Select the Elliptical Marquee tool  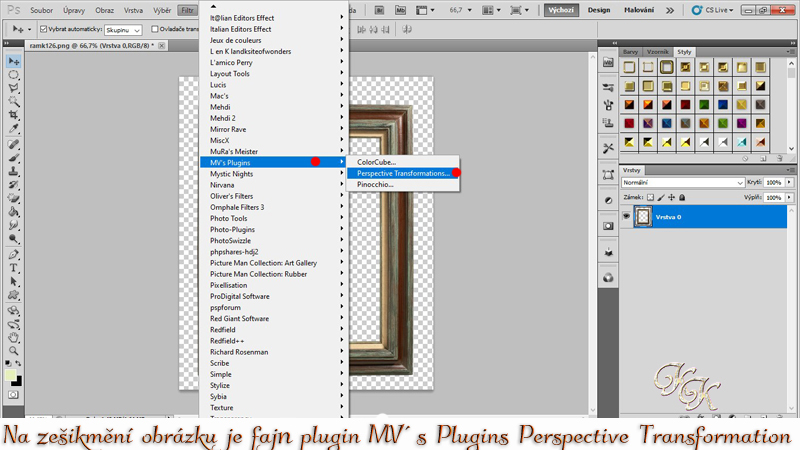coord(13,75)
